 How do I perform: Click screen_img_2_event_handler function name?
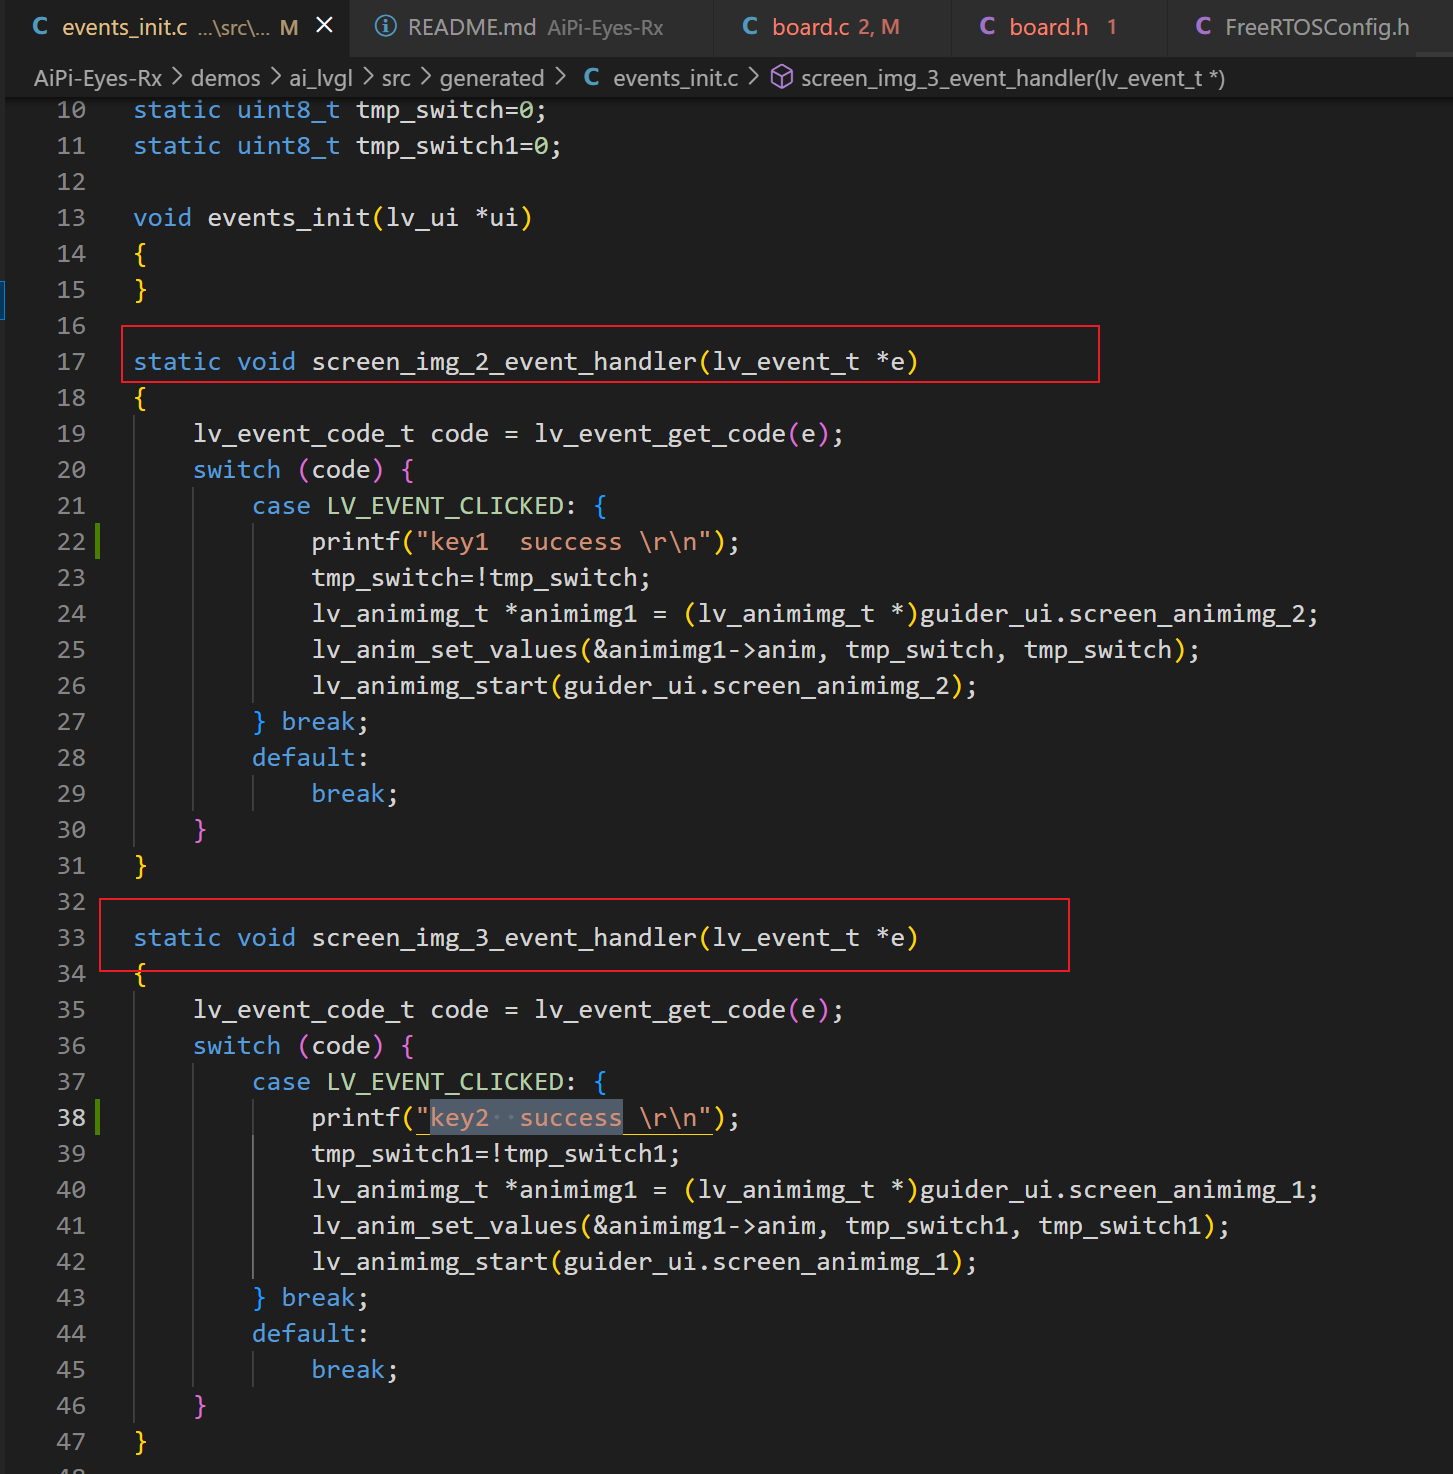click(x=504, y=362)
